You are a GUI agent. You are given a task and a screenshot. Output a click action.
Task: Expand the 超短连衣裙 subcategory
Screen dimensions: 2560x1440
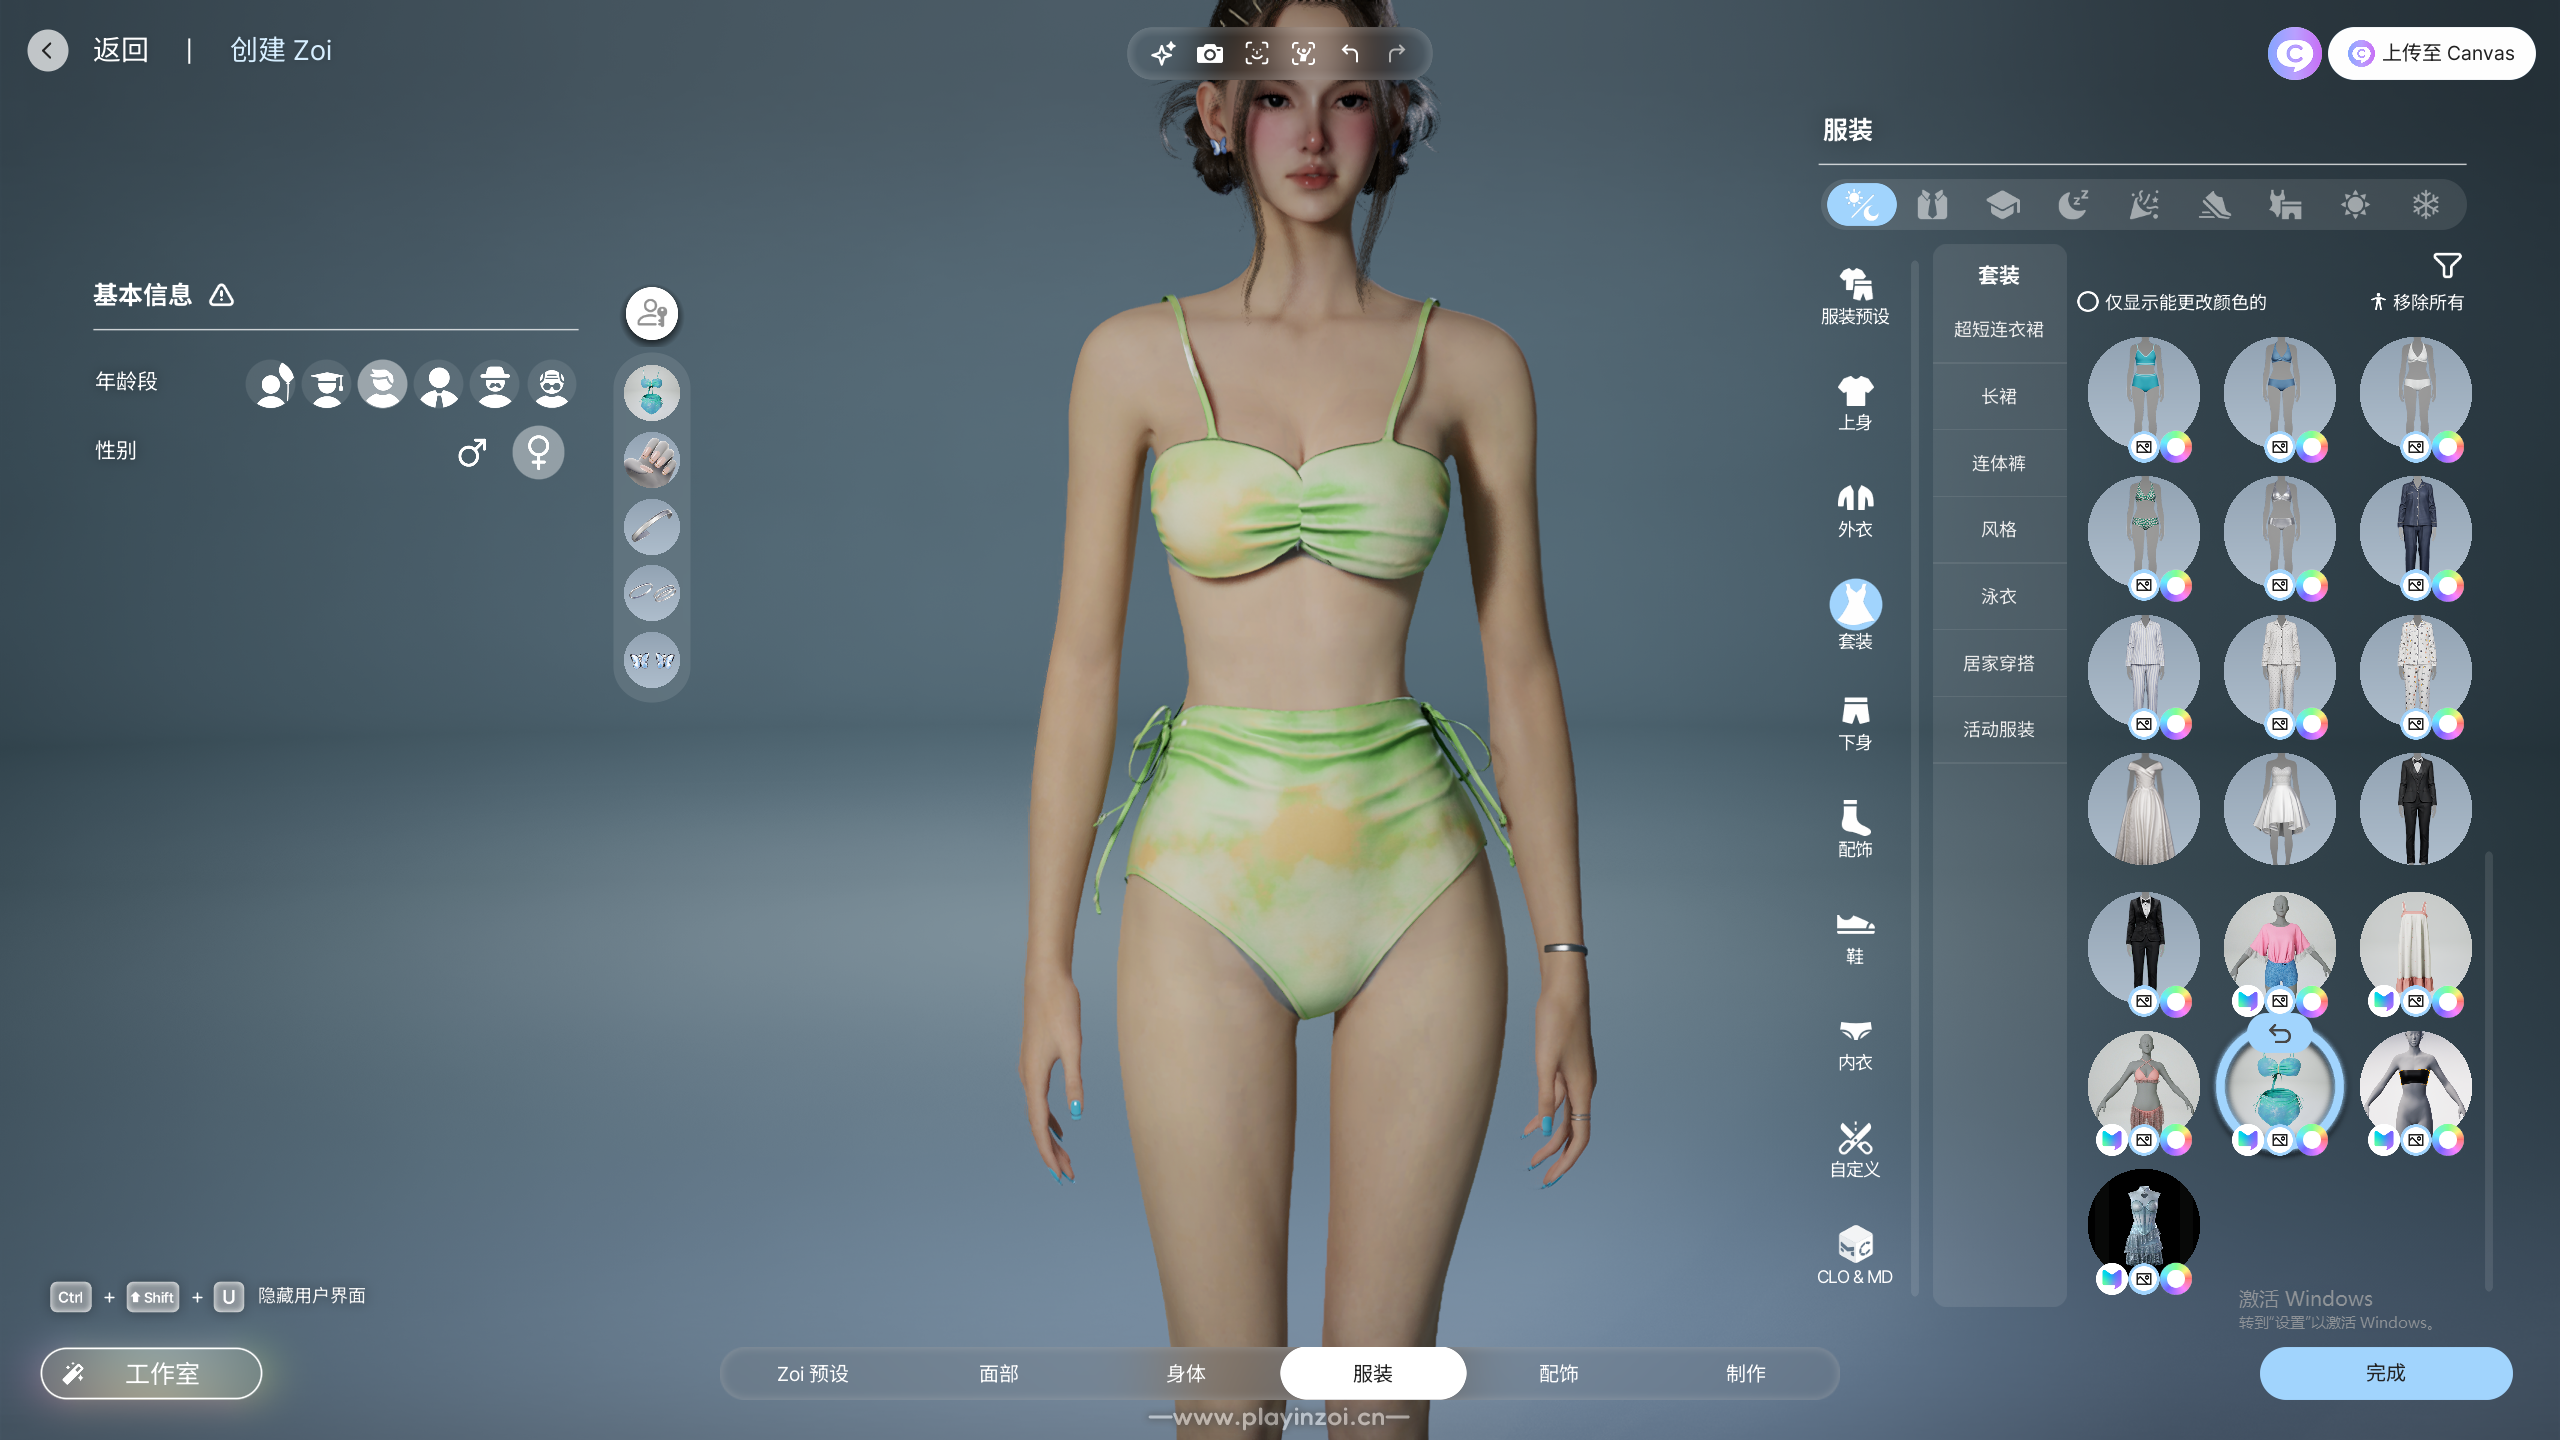pos(1998,330)
